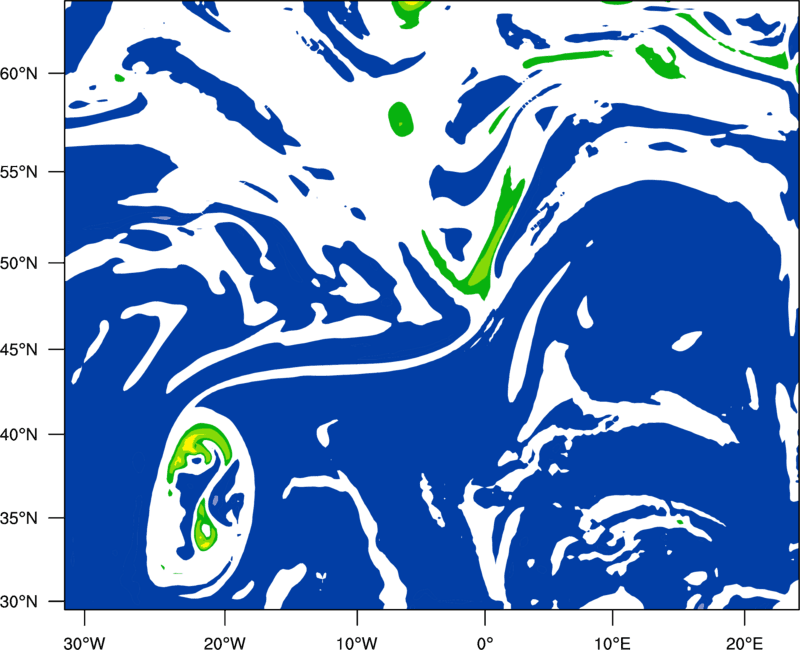
Task: Click the 30°W longitude axis label
Action: coord(85,643)
